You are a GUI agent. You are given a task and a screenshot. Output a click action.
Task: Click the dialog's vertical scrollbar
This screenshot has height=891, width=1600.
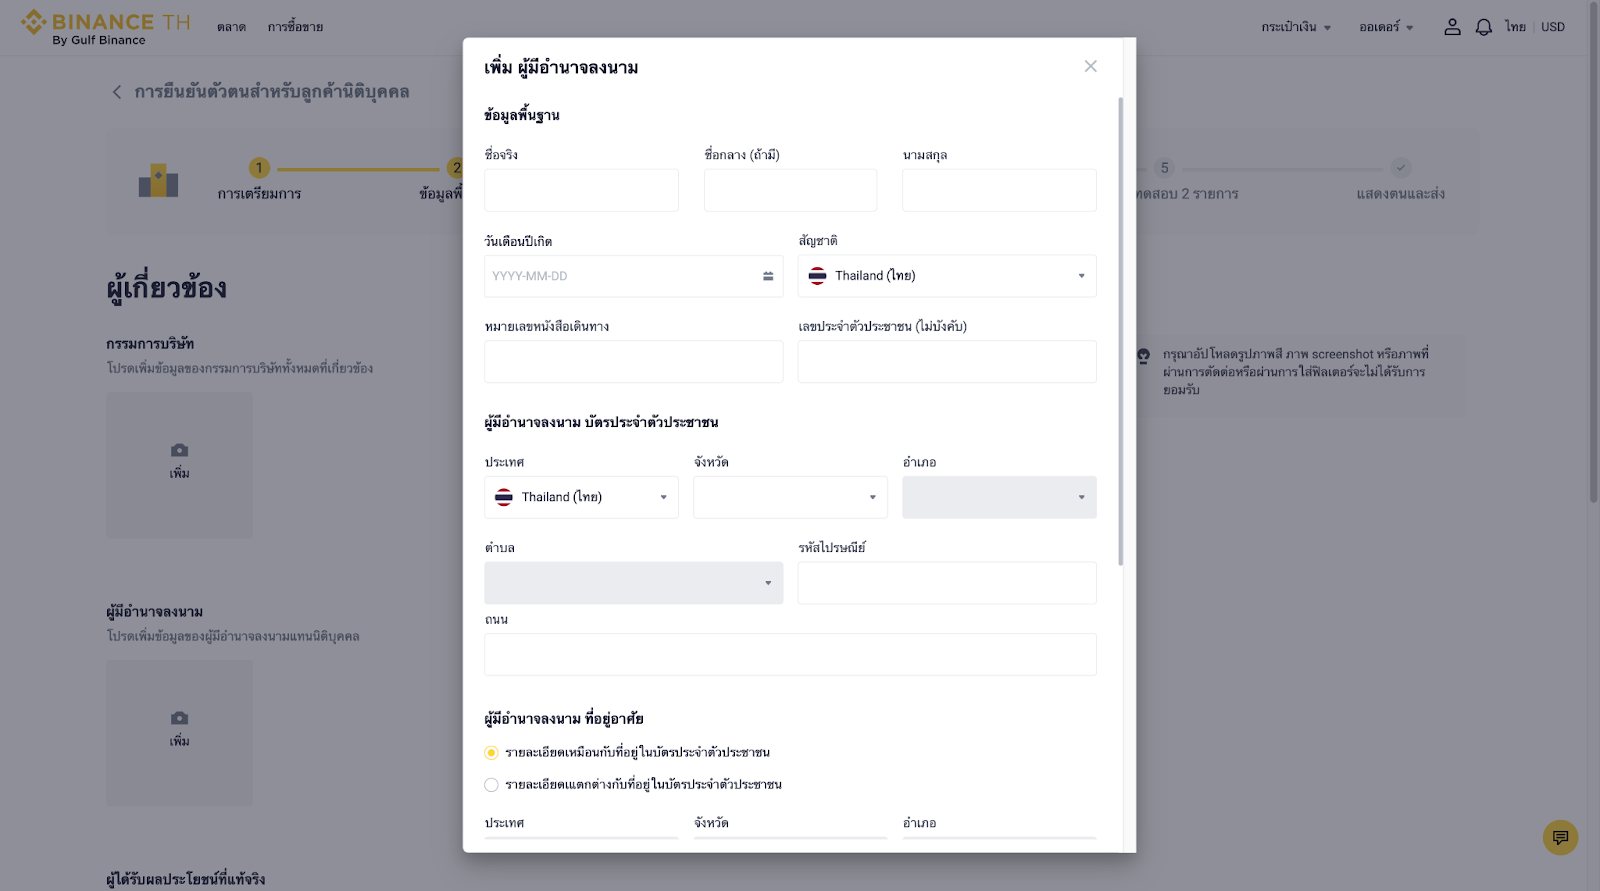click(x=1120, y=330)
